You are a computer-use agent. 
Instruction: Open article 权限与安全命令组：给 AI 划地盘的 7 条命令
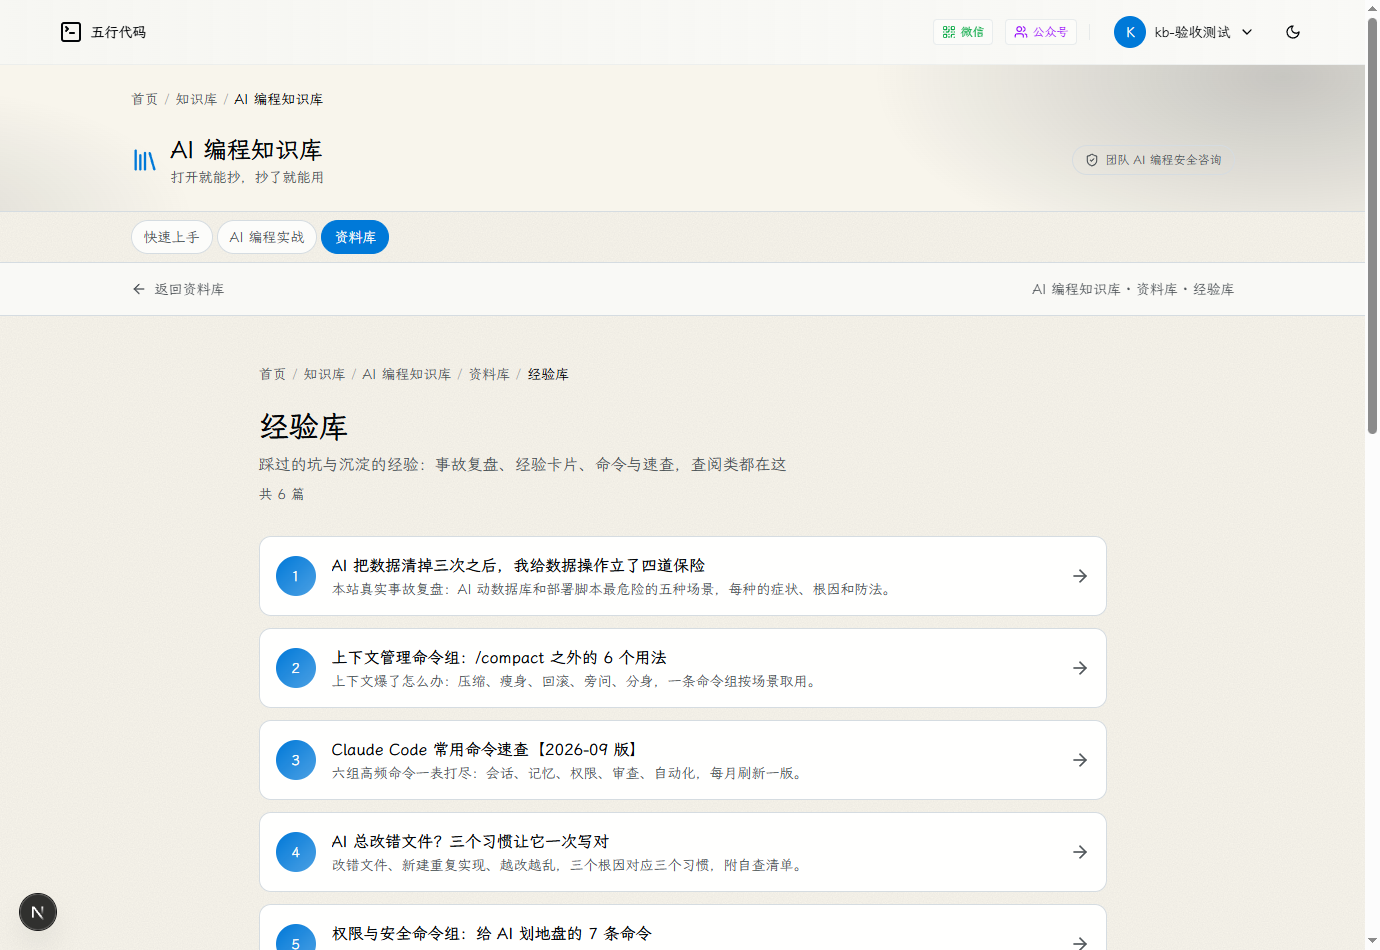683,928
